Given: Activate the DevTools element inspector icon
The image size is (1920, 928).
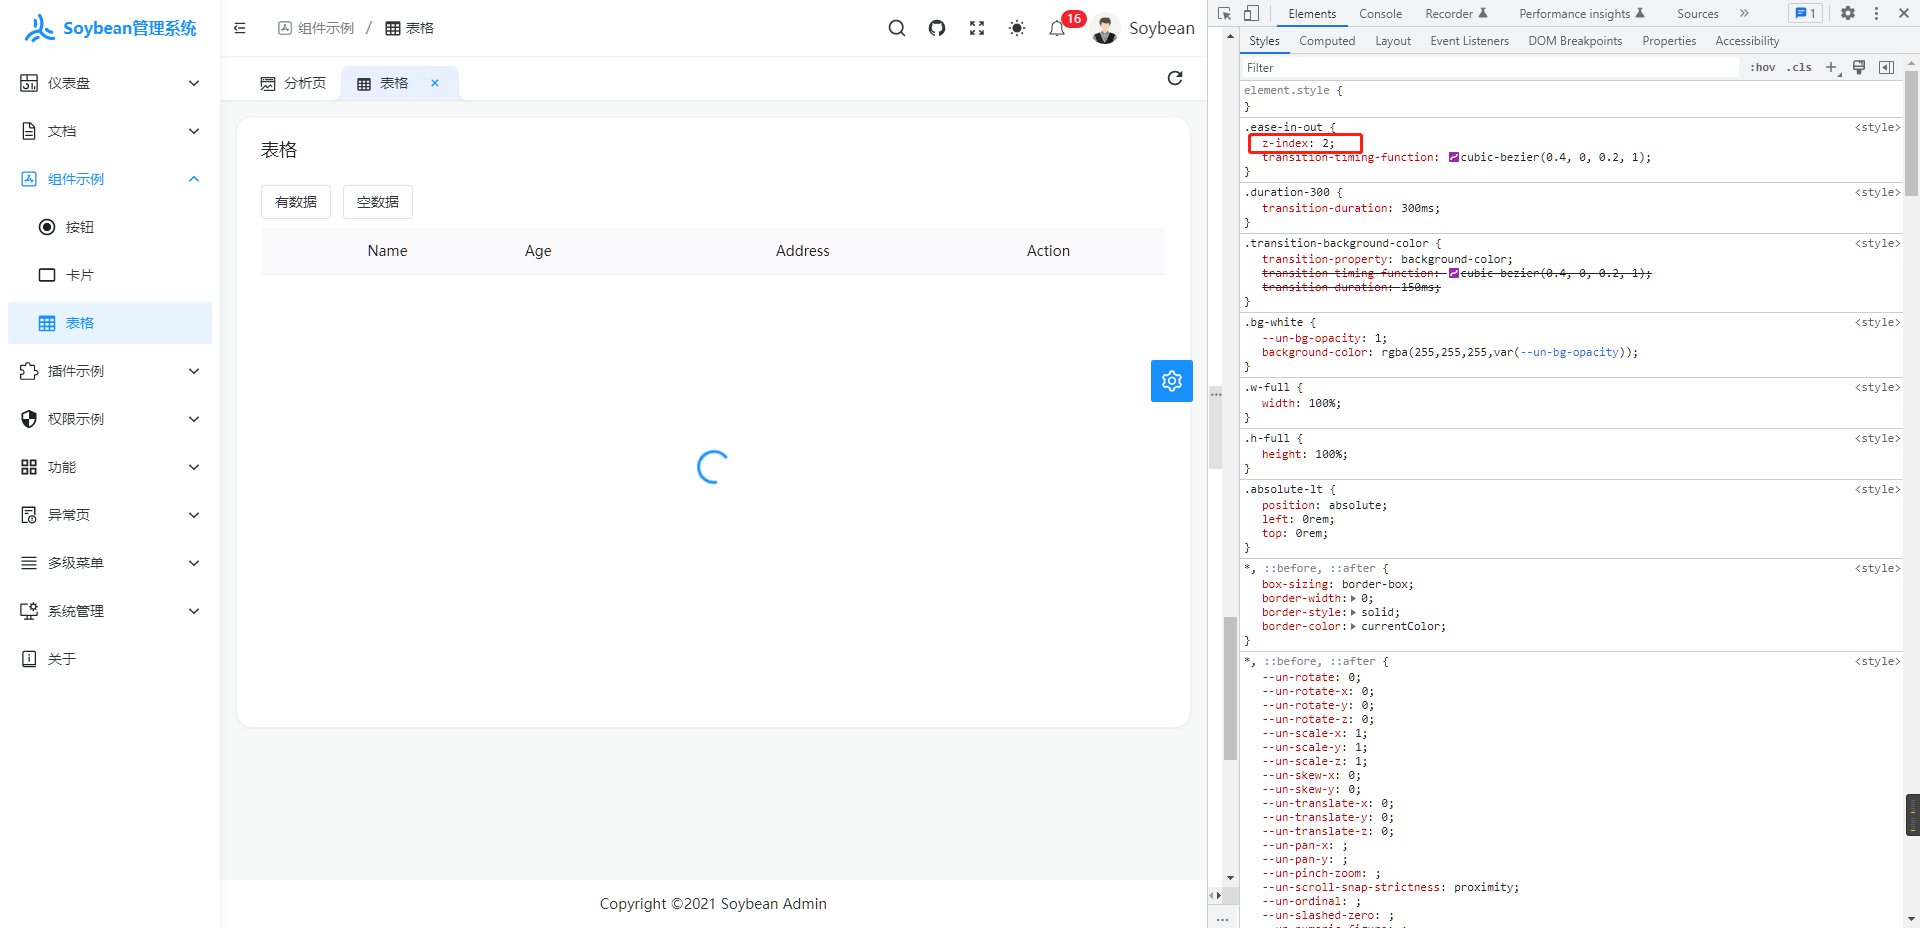Looking at the screenshot, I should (x=1223, y=13).
